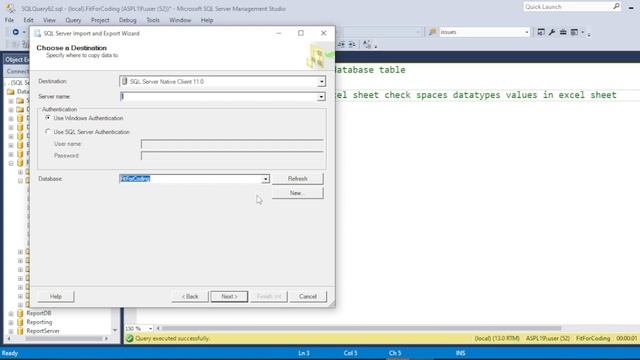
Task: Open the Edit menu
Action: (29, 20)
